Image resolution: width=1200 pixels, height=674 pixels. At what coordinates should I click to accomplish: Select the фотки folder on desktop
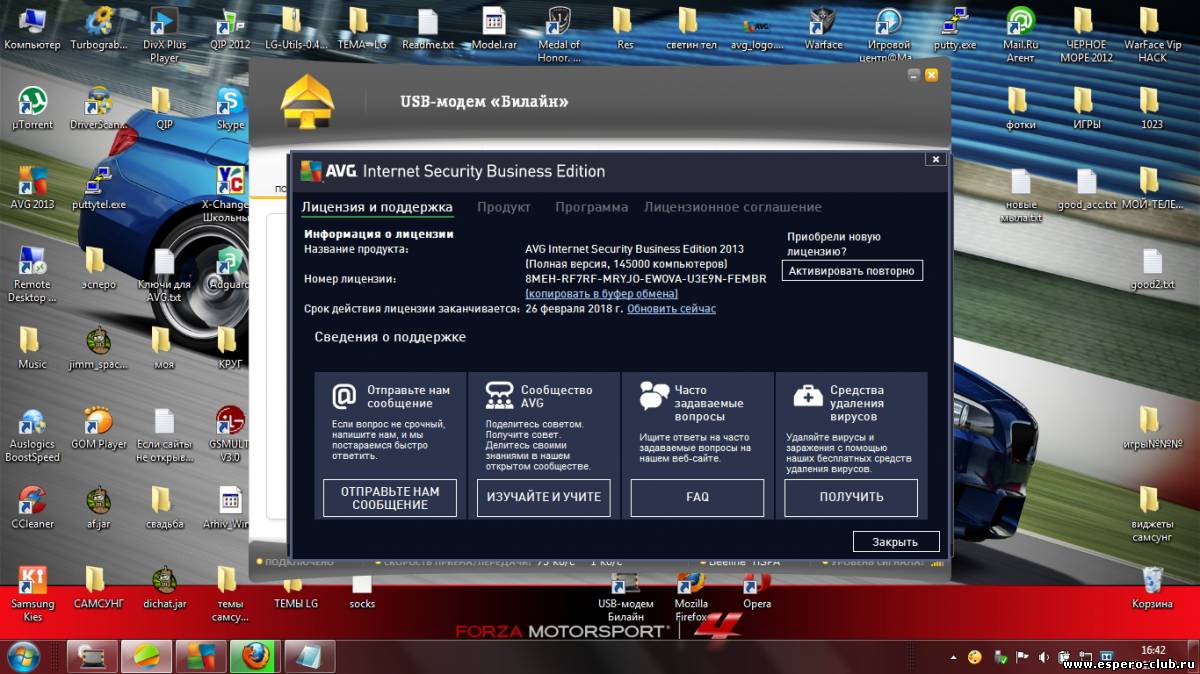pyautogui.click(x=1020, y=109)
